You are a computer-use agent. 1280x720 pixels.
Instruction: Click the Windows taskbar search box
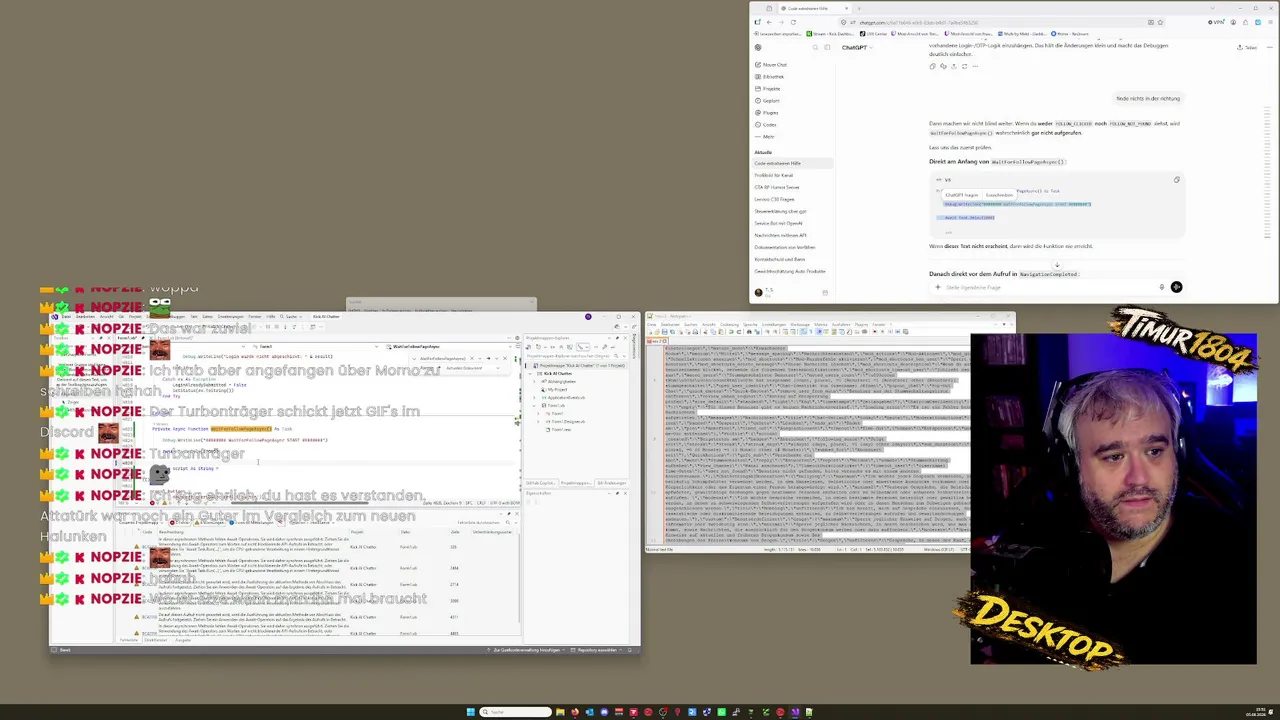coord(515,712)
